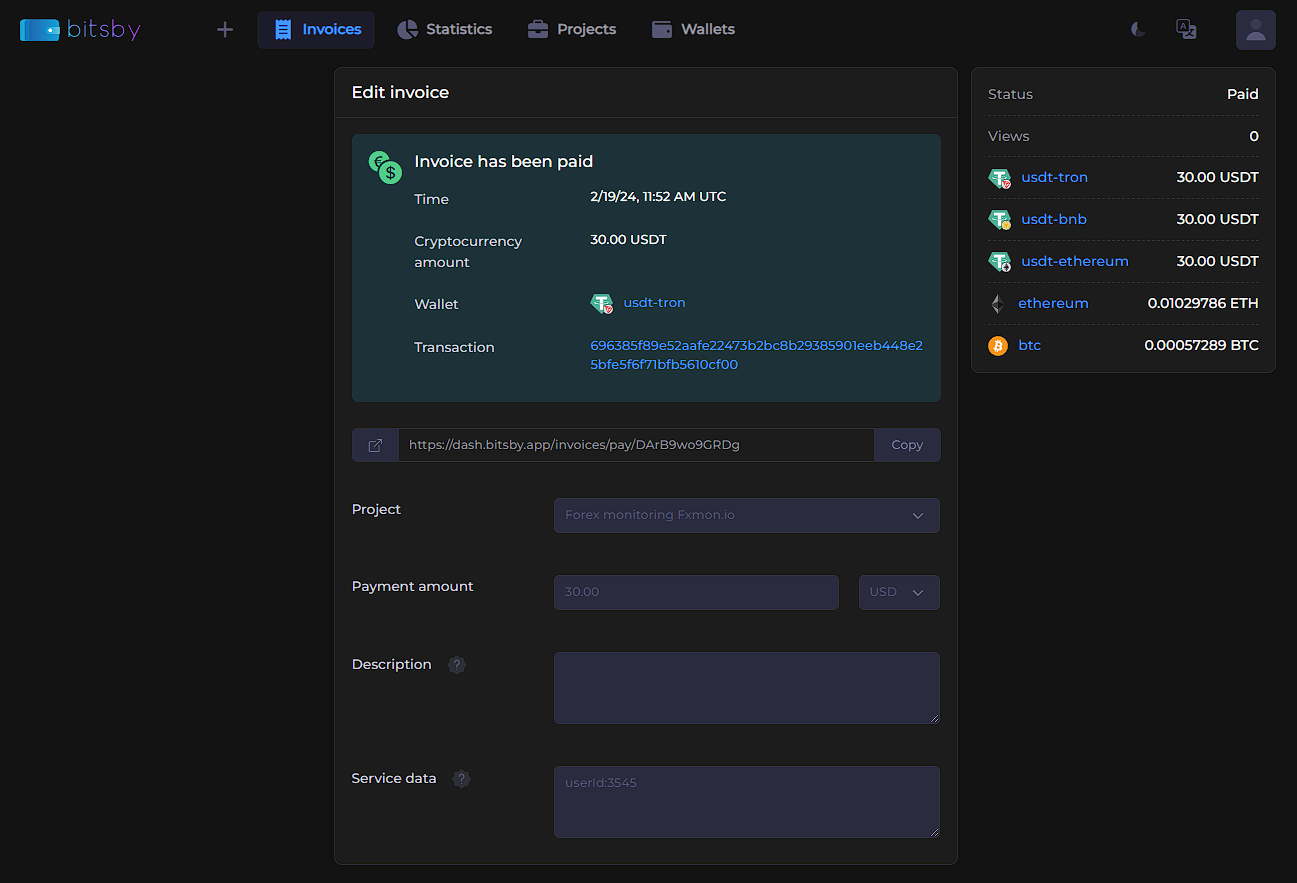
Task: Open the user profile avatar menu
Action: [x=1255, y=30]
